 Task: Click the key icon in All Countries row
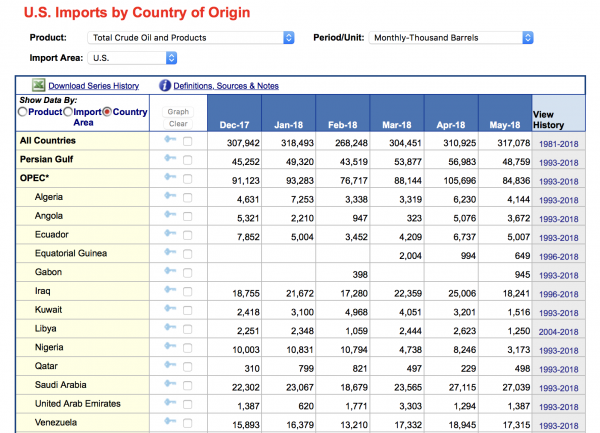pos(170,139)
